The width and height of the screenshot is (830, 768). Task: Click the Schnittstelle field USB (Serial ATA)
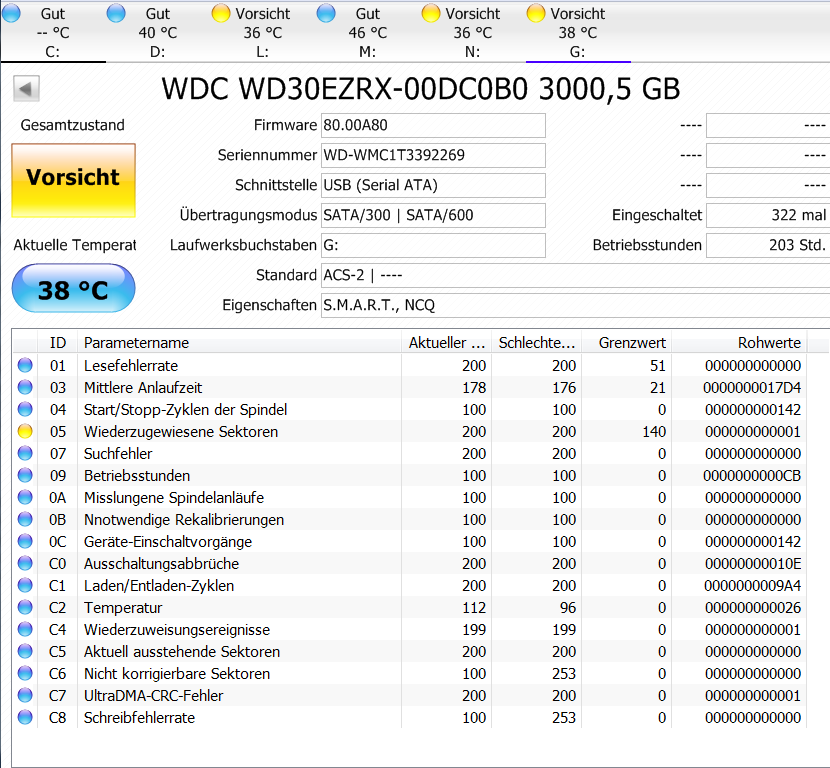pos(433,186)
